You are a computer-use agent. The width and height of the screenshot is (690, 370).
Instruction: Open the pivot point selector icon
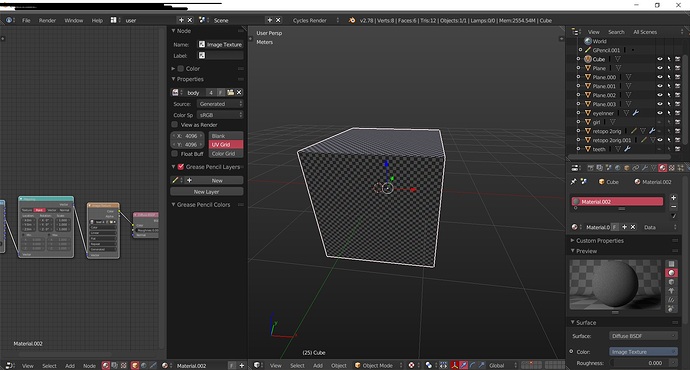(x=428, y=366)
